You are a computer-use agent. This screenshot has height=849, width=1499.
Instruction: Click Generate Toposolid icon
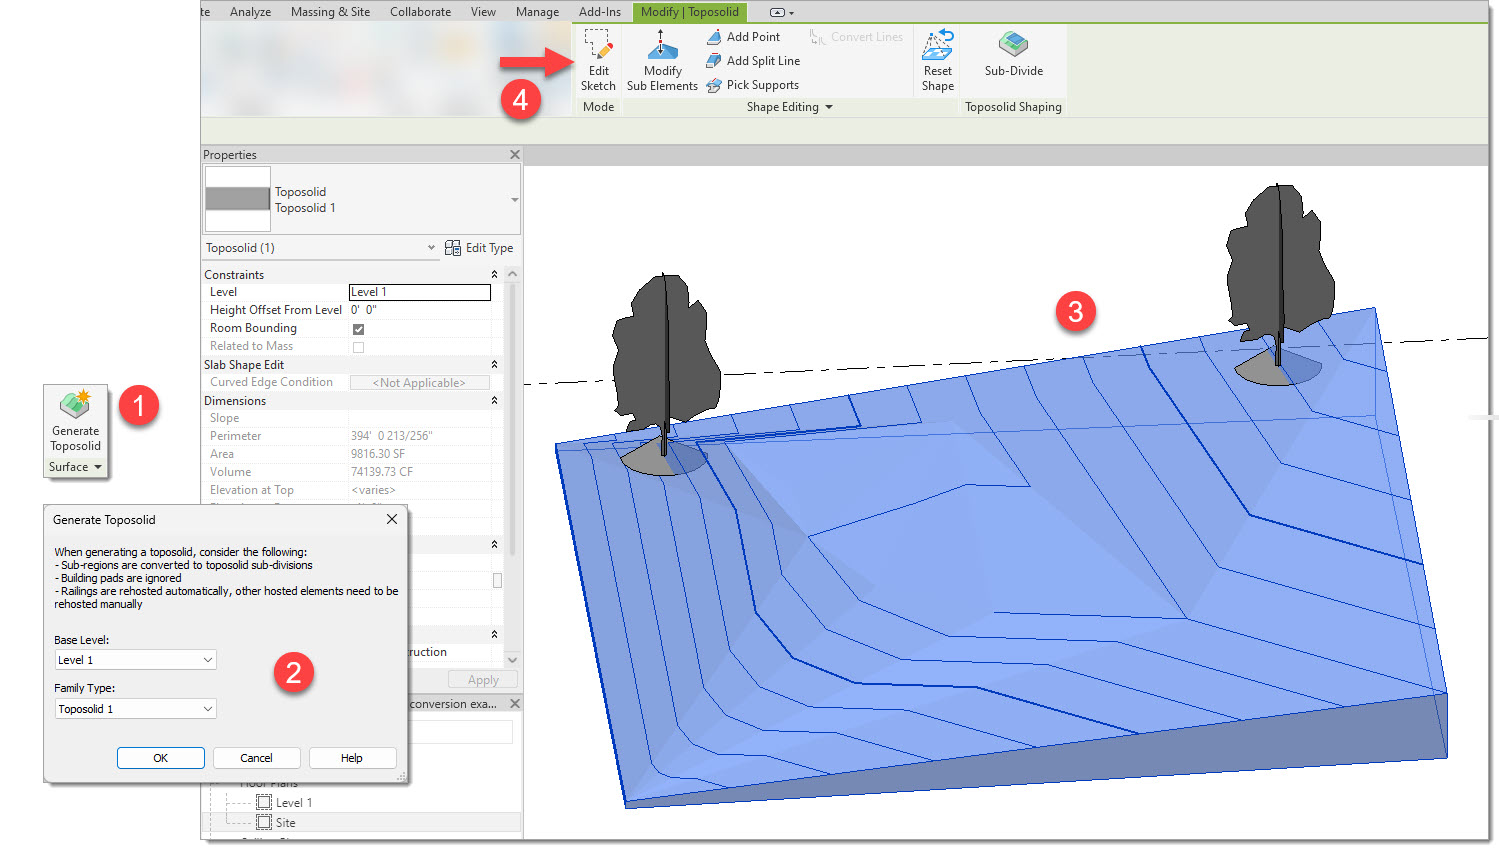75,420
